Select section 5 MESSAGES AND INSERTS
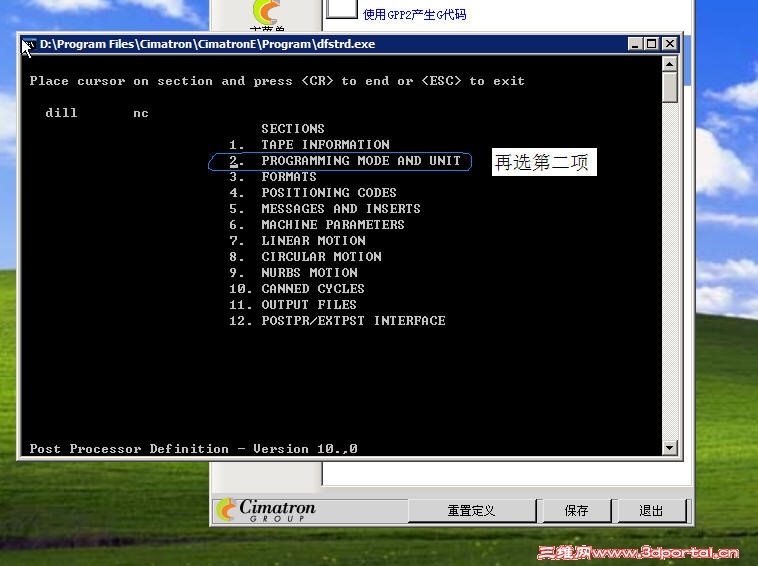This screenshot has height=566, width=758. 324,208
